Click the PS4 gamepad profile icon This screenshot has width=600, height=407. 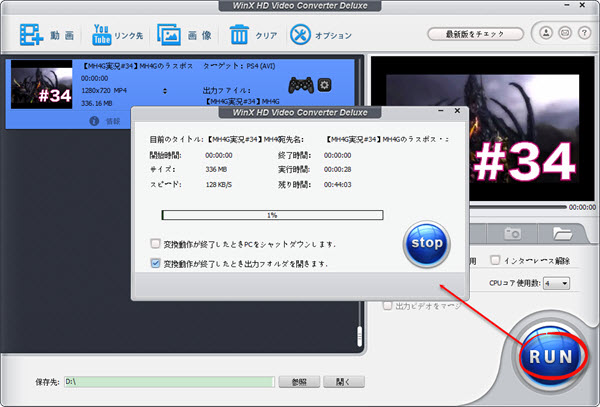[301, 85]
